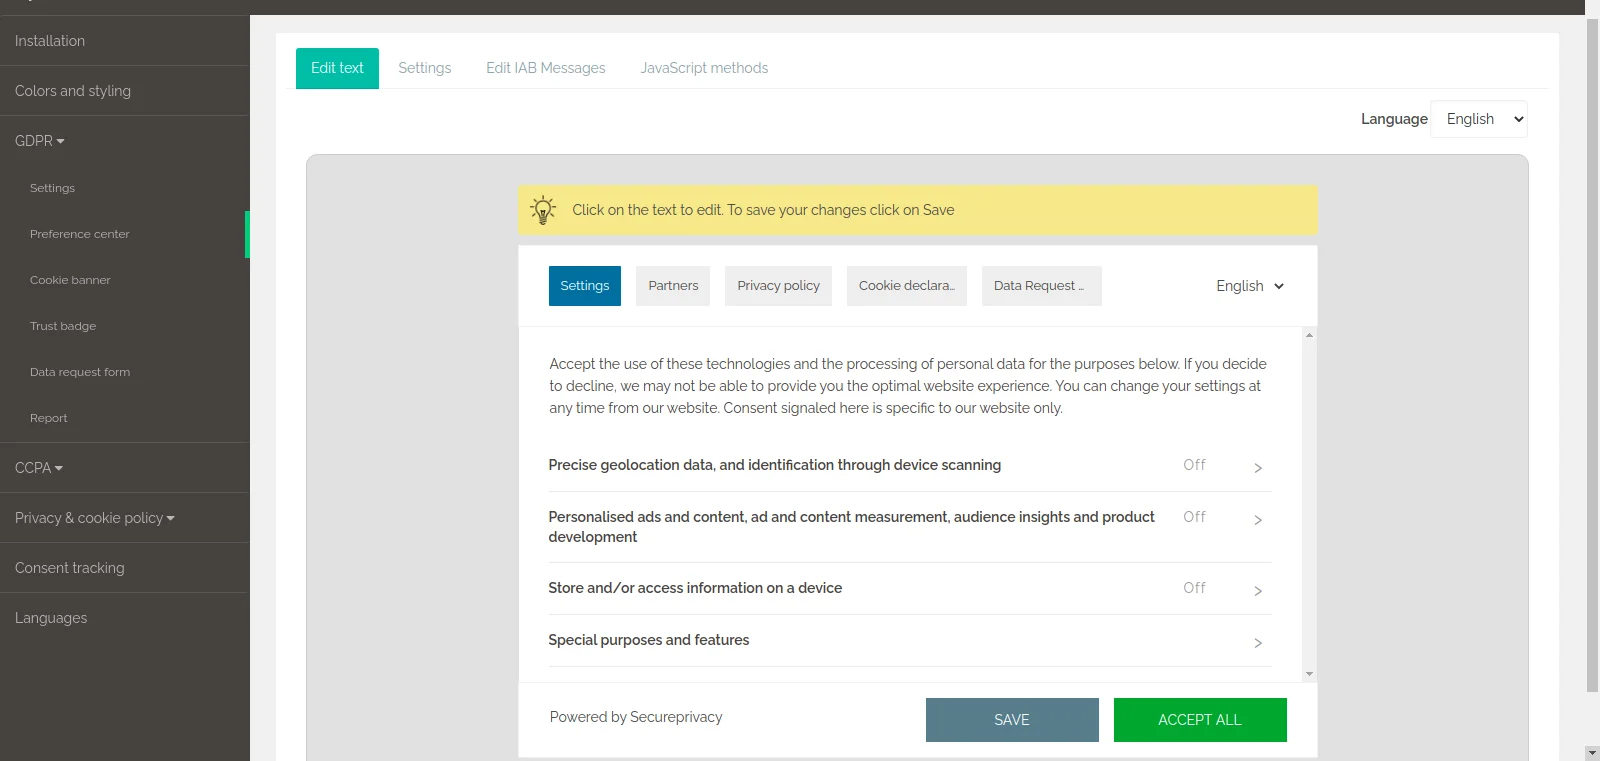Expand Privacy & cookie policy section
The width and height of the screenshot is (1600, 761).
[x=95, y=518]
